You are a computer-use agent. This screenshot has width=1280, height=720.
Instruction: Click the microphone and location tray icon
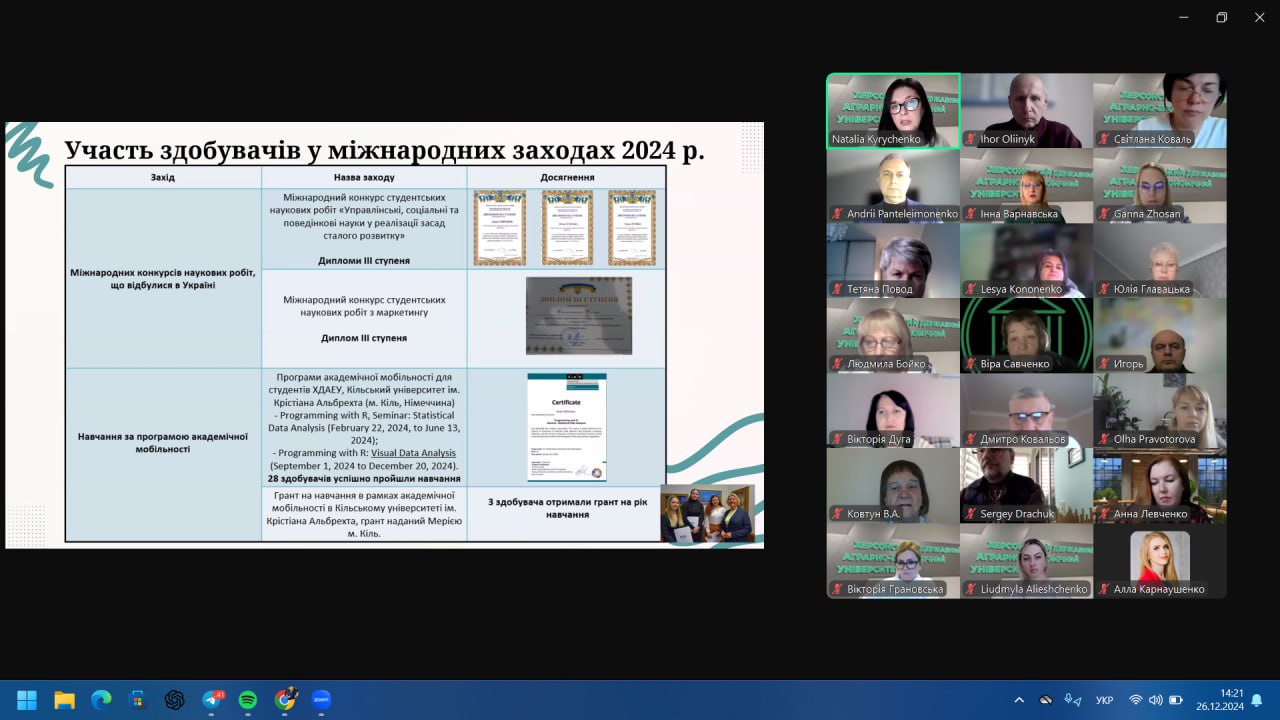pos(1073,700)
